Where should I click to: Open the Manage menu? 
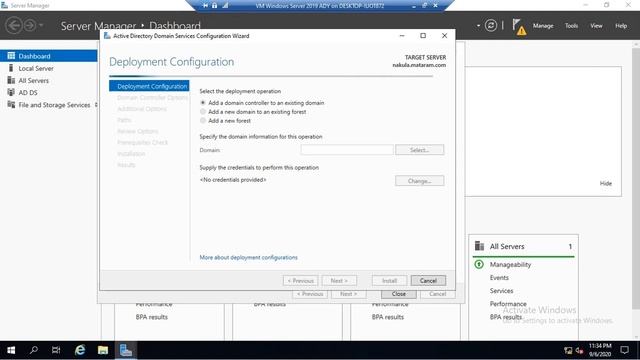[x=543, y=26]
